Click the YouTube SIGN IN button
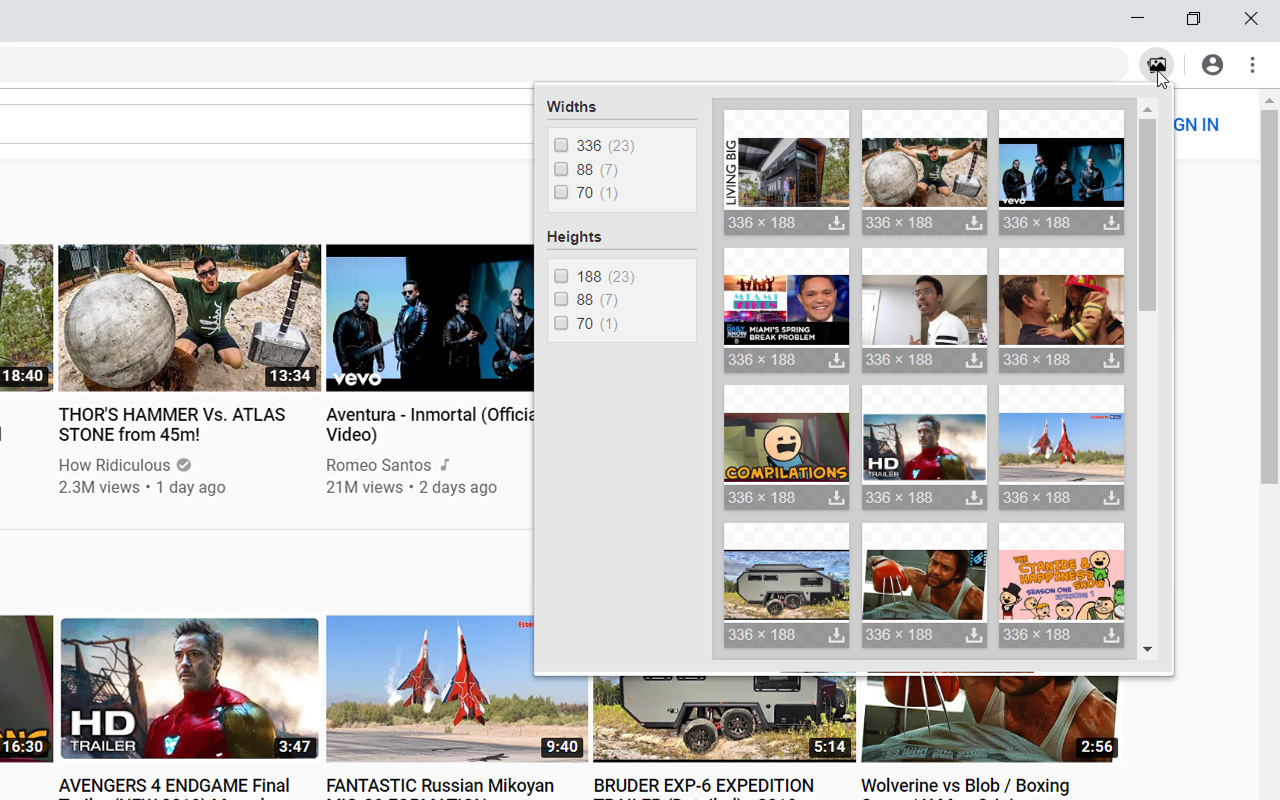 tap(1196, 125)
